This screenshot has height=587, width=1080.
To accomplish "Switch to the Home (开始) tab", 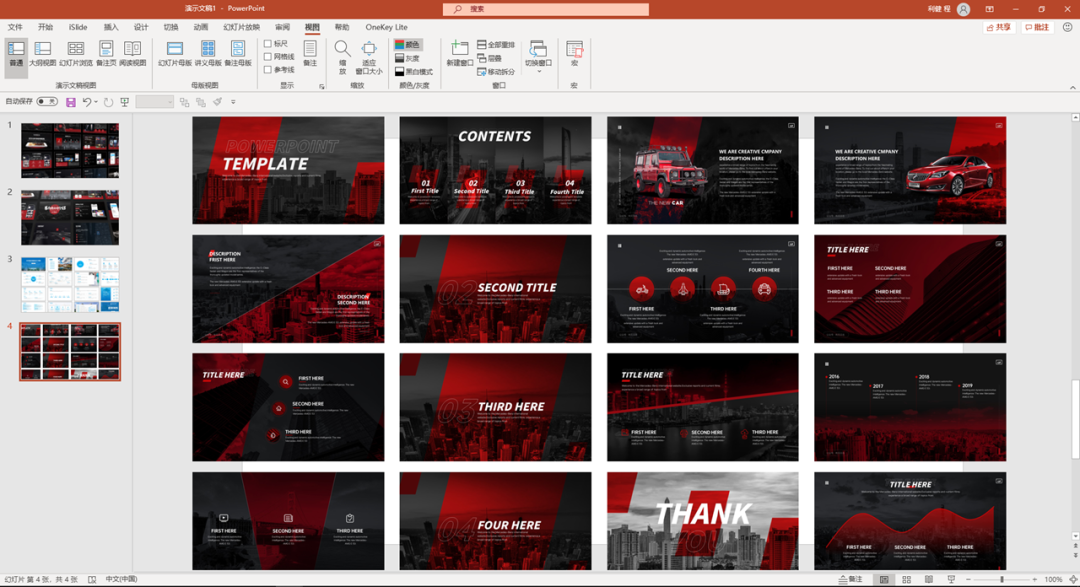I will click(45, 27).
